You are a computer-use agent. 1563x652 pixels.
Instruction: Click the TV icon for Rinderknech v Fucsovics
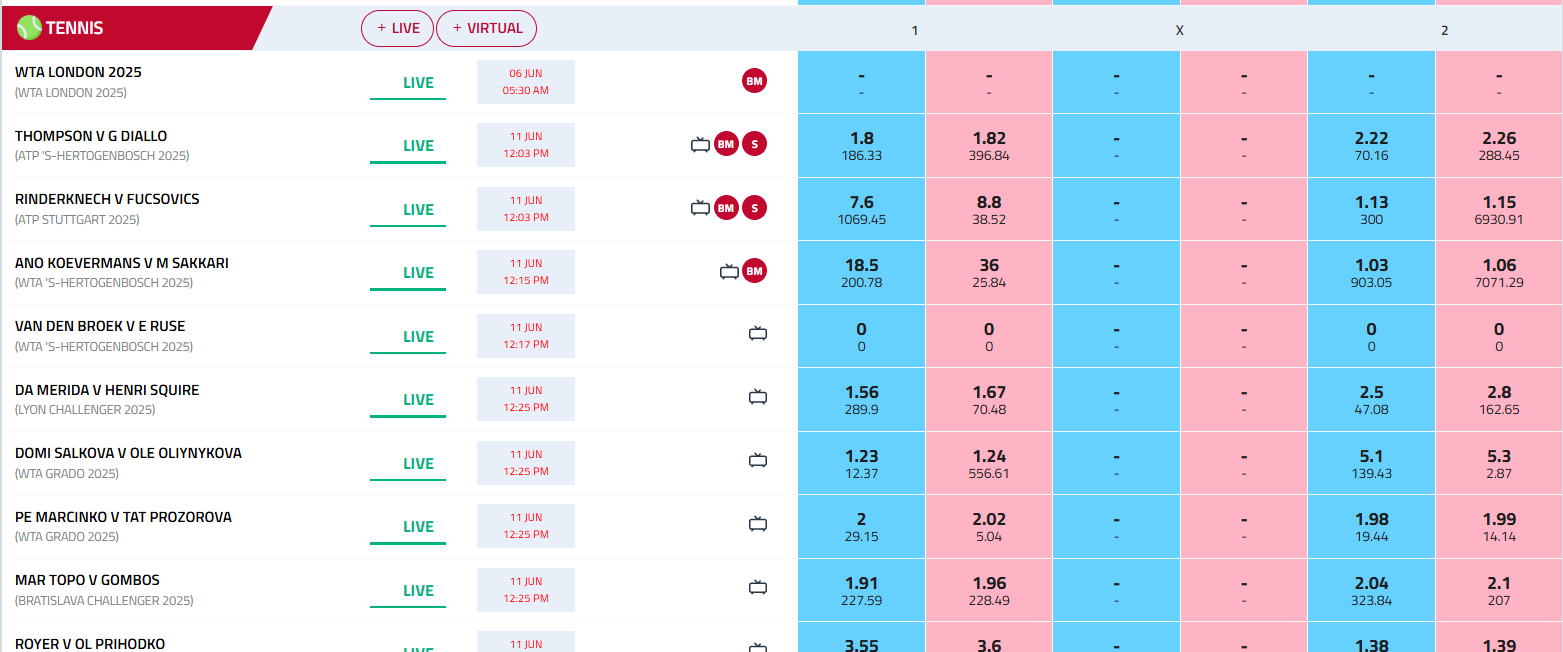700,208
